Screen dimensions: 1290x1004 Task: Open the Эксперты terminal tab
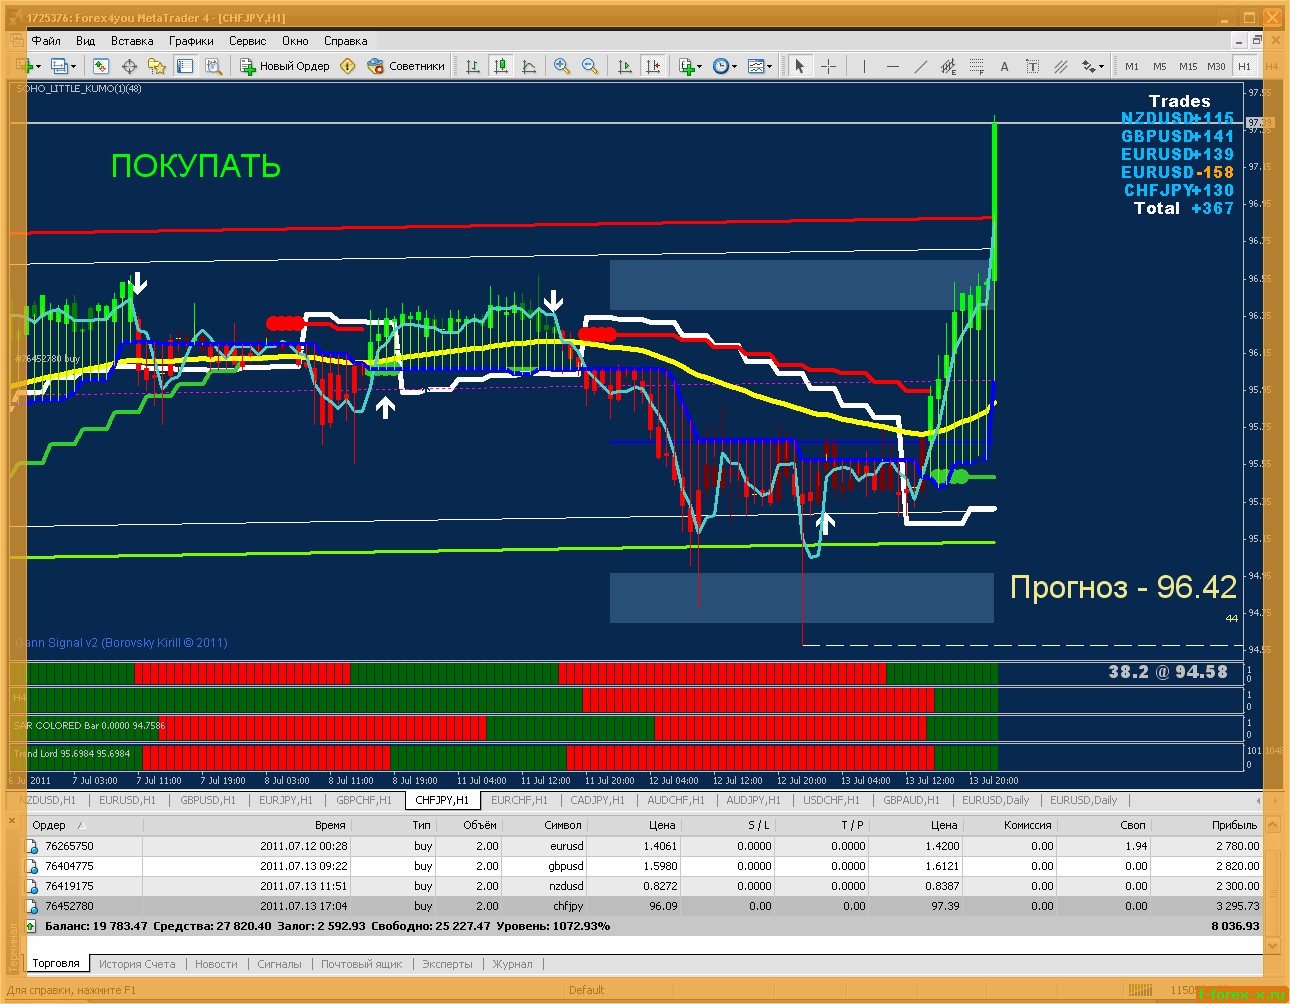pyautogui.click(x=447, y=964)
